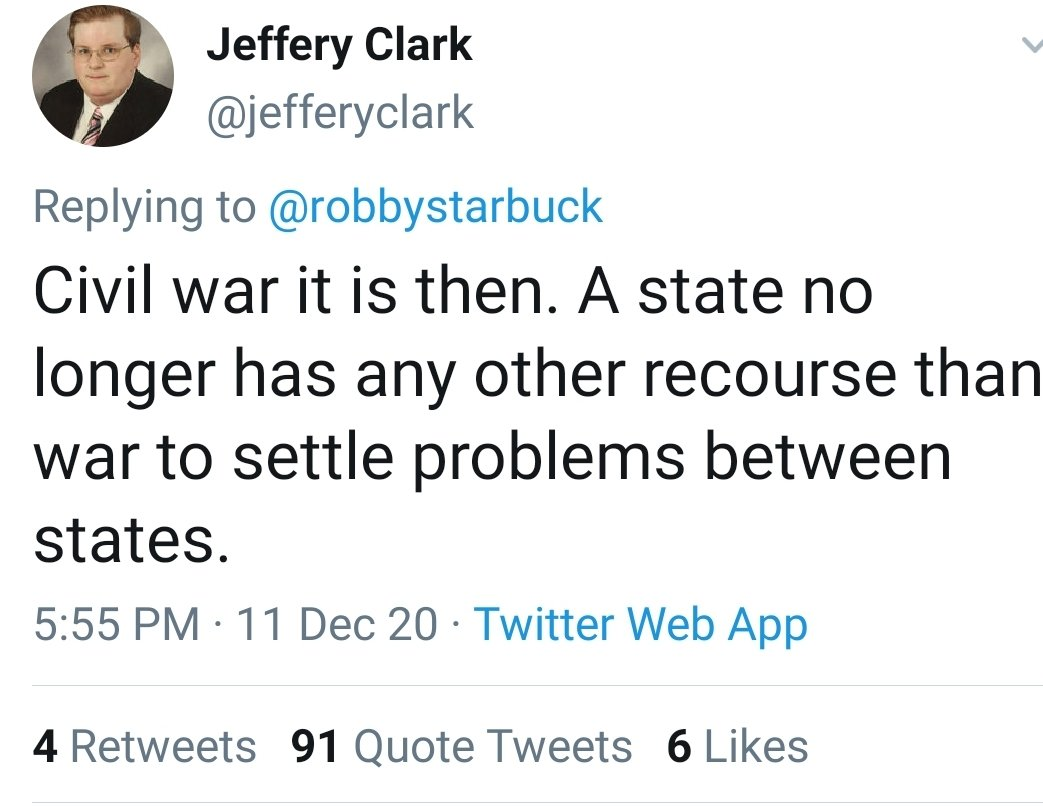This screenshot has height=806, width=1043.
Task: Click the retweet count number 4
Action: pyautogui.click(x=45, y=746)
